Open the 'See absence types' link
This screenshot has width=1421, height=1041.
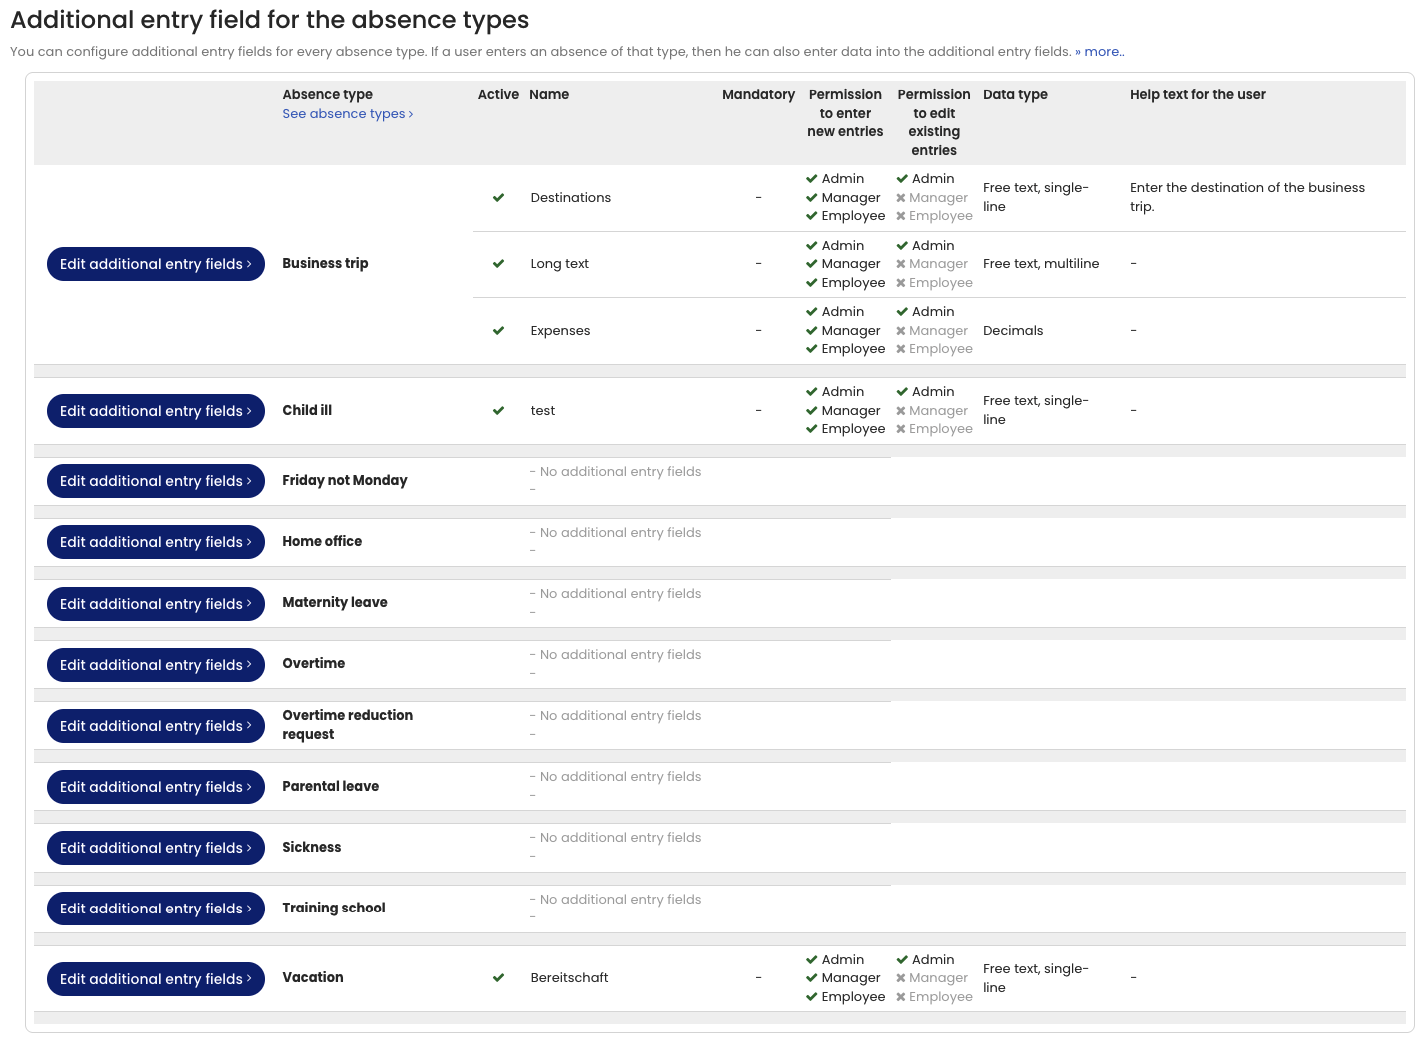347,114
